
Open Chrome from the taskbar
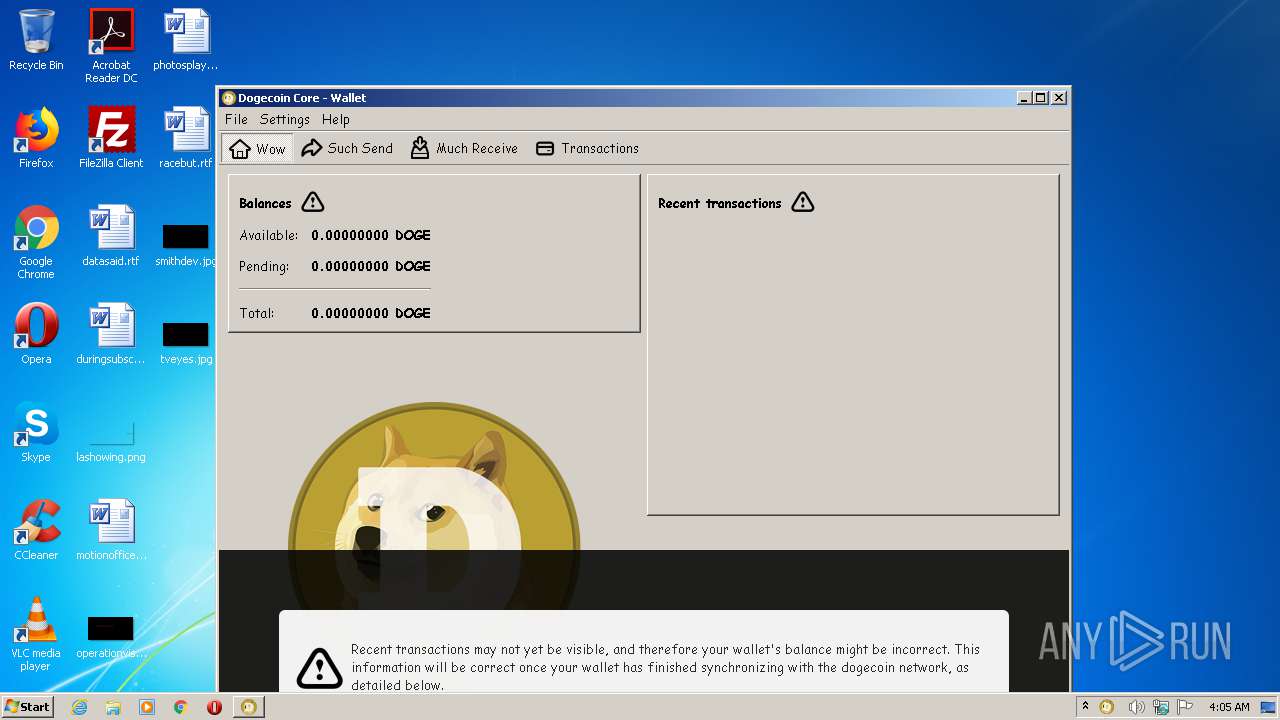coord(181,707)
